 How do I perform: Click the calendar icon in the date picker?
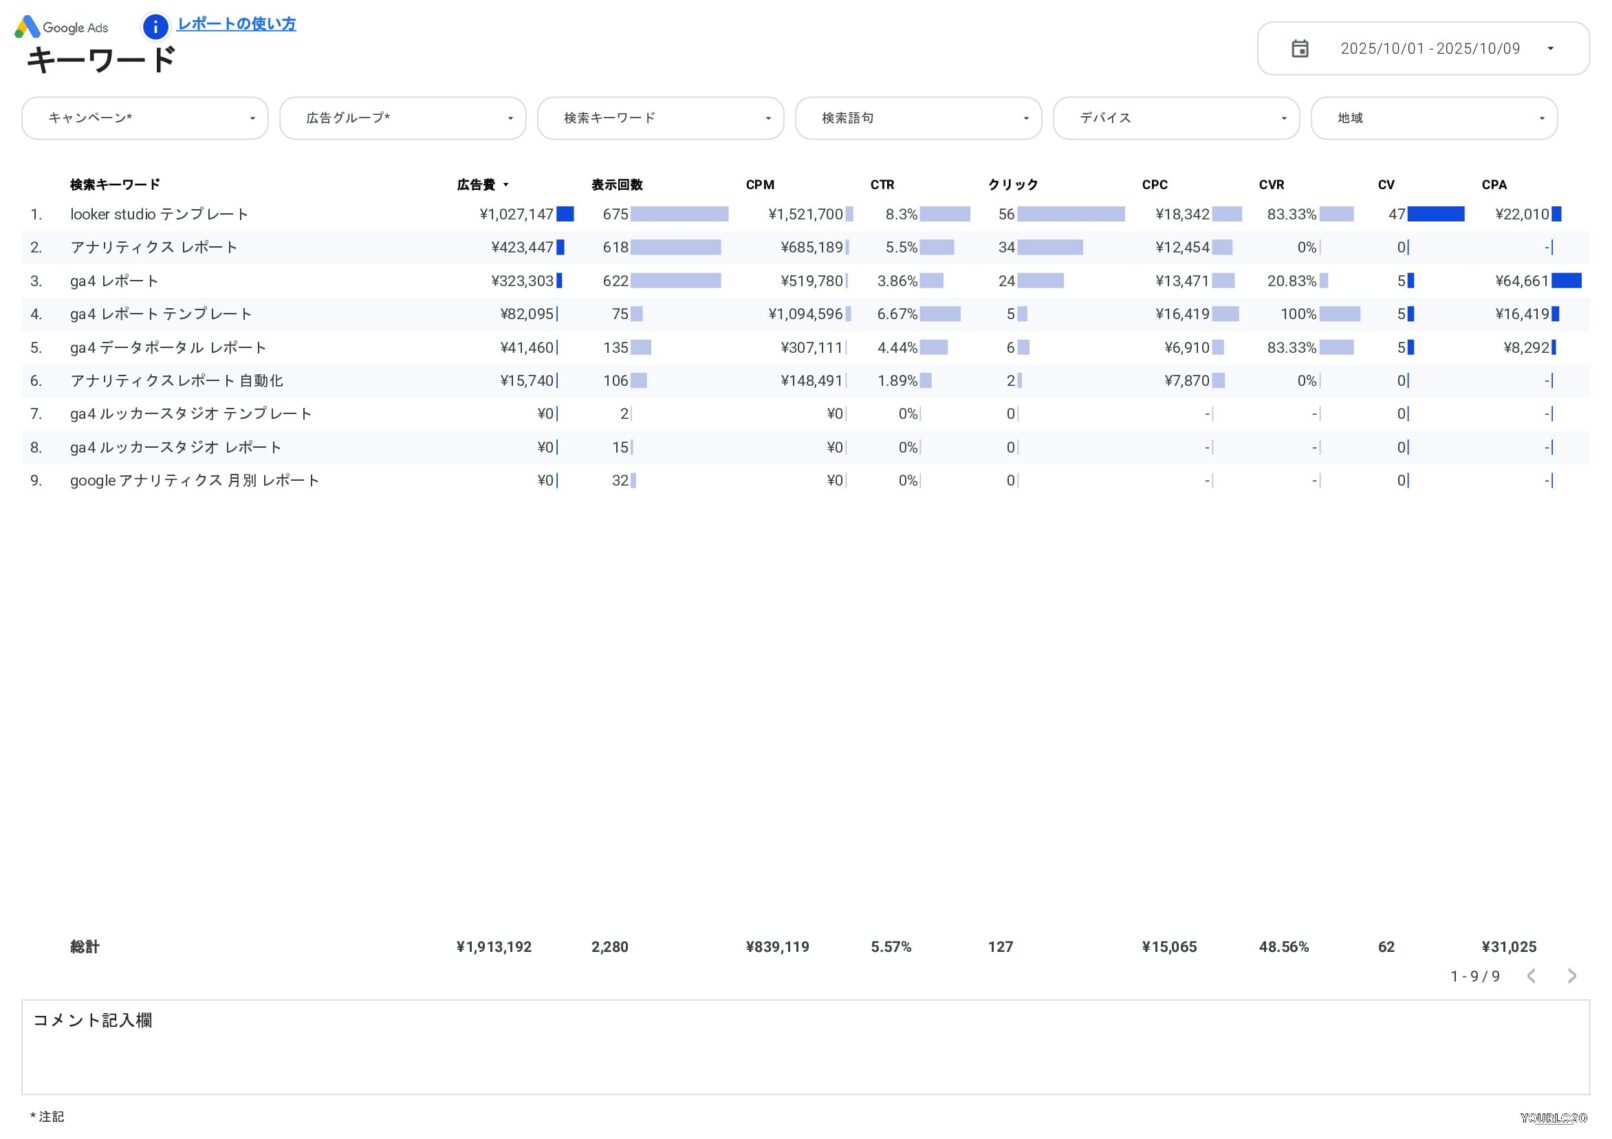click(1301, 47)
